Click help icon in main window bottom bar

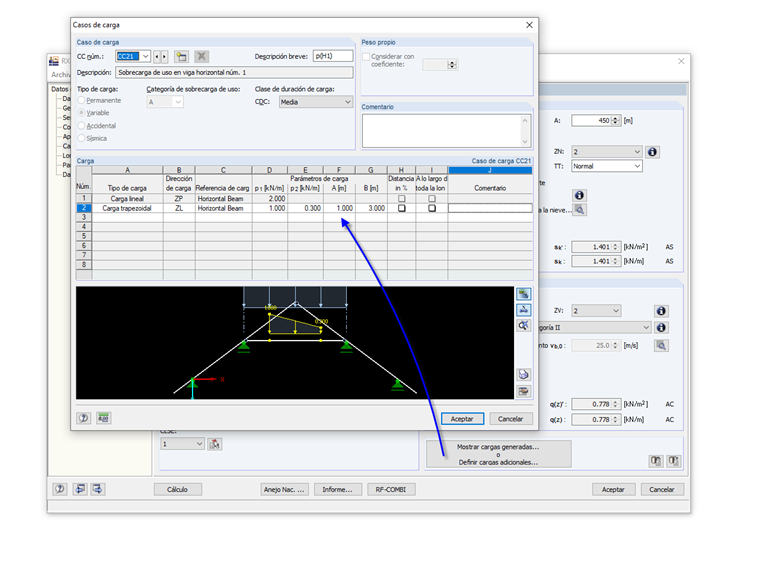(60, 489)
